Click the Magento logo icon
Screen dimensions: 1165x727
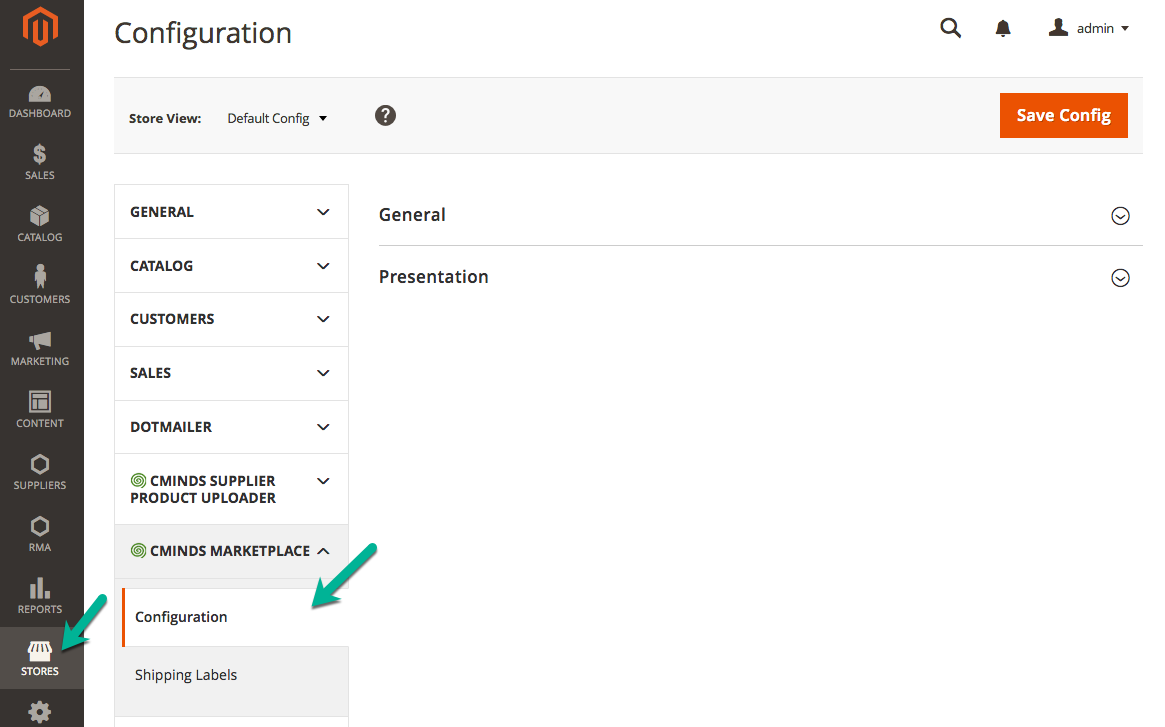coord(40,30)
